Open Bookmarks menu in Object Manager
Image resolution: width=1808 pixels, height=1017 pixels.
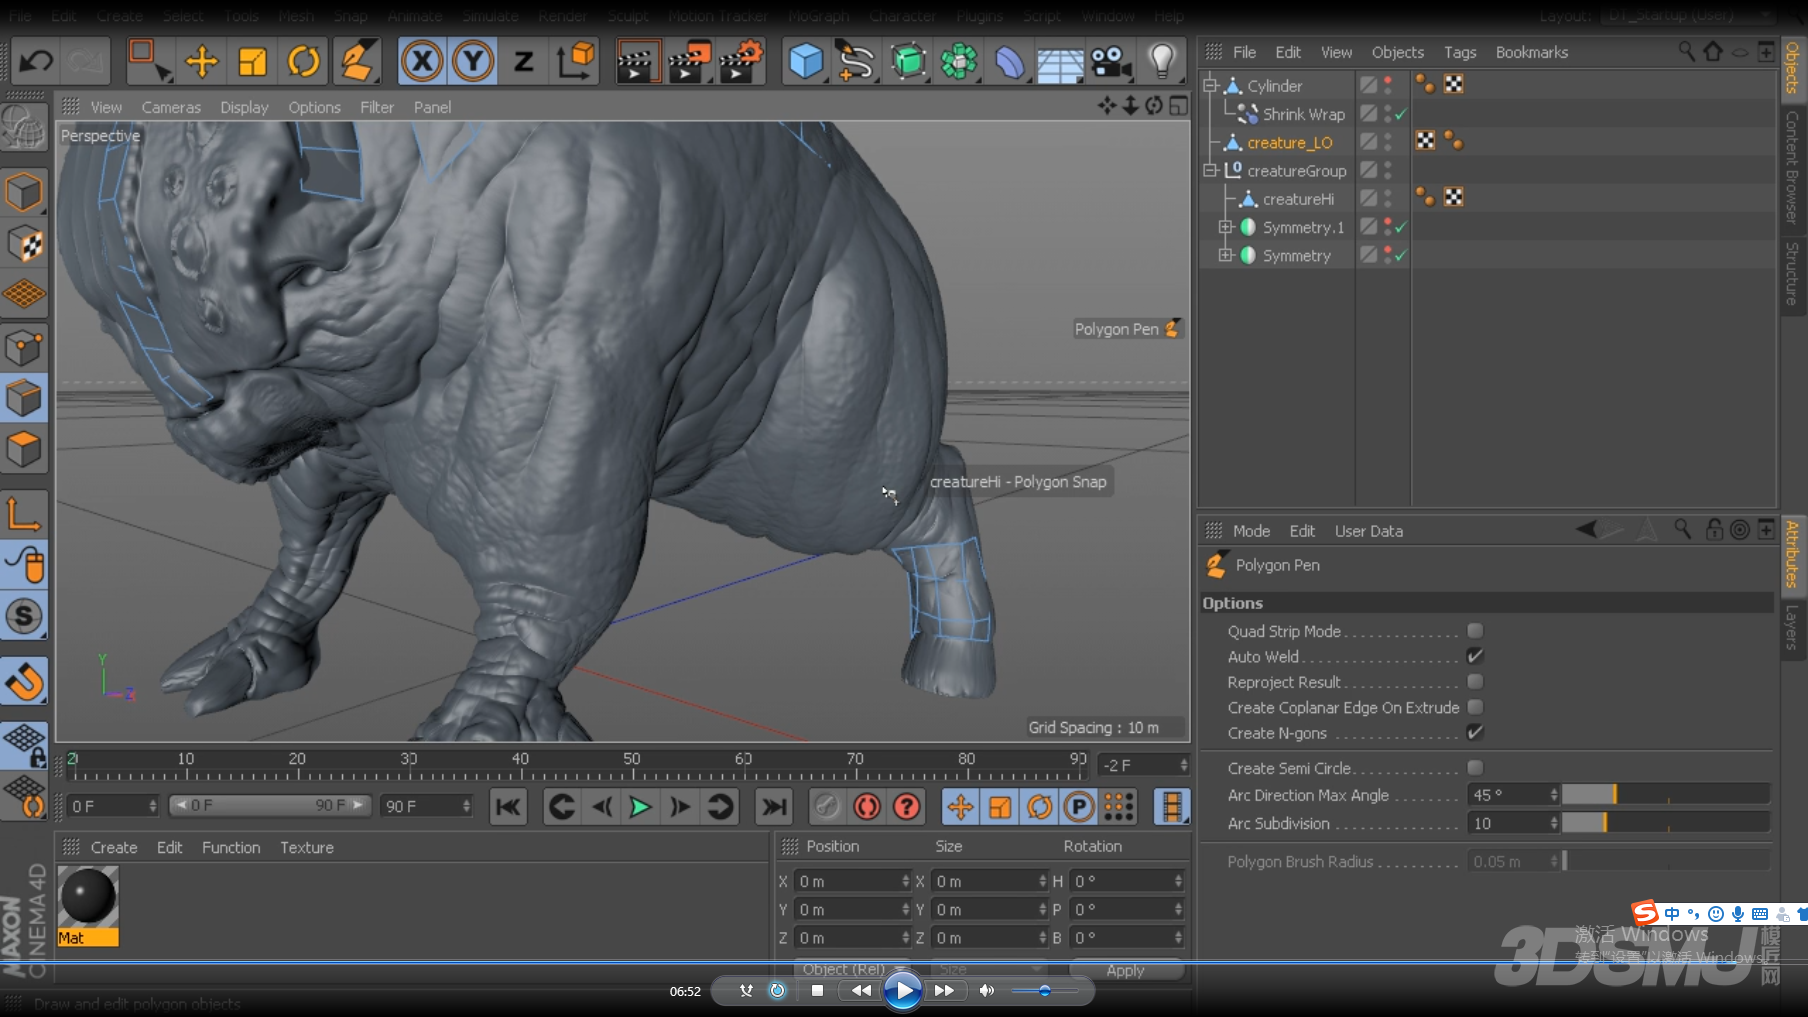click(1531, 52)
